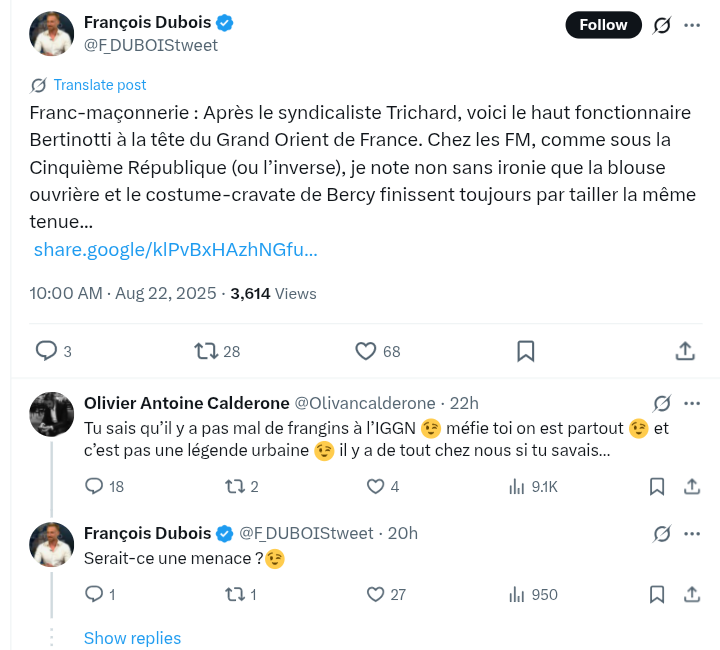Like the main post with 68 likes
Screen dimensions: 720x650
coord(366,351)
